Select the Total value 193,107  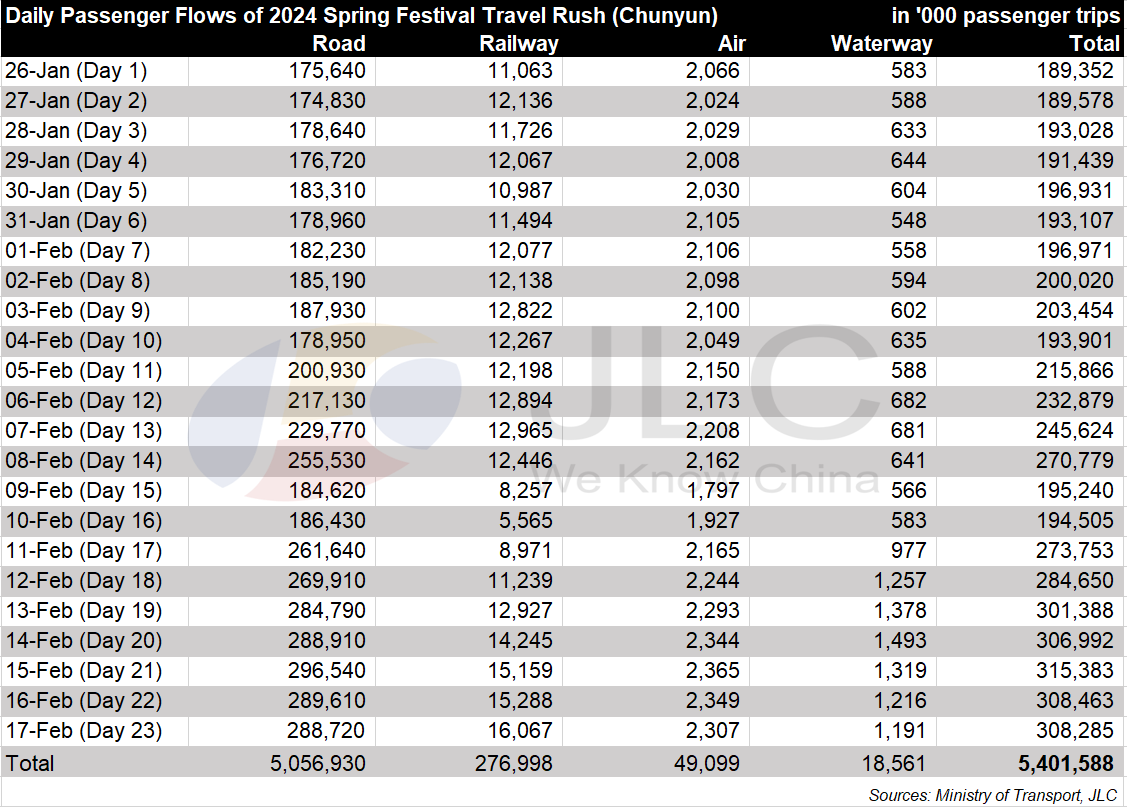[1075, 221]
